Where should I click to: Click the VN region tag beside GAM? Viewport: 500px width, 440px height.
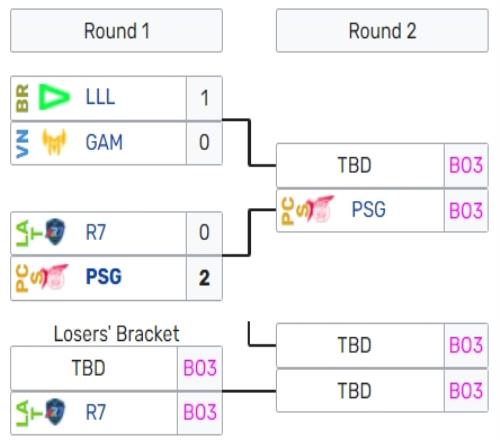[x=22, y=143]
